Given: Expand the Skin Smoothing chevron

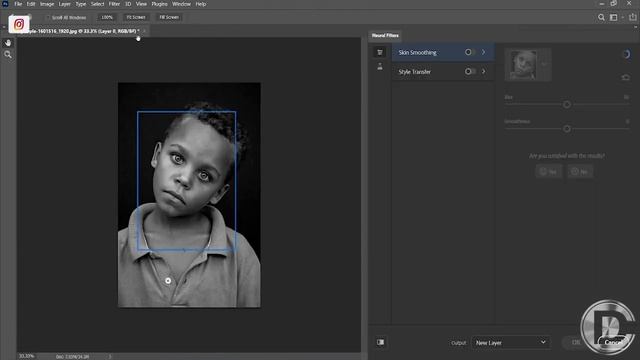Looking at the screenshot, I should (484, 52).
